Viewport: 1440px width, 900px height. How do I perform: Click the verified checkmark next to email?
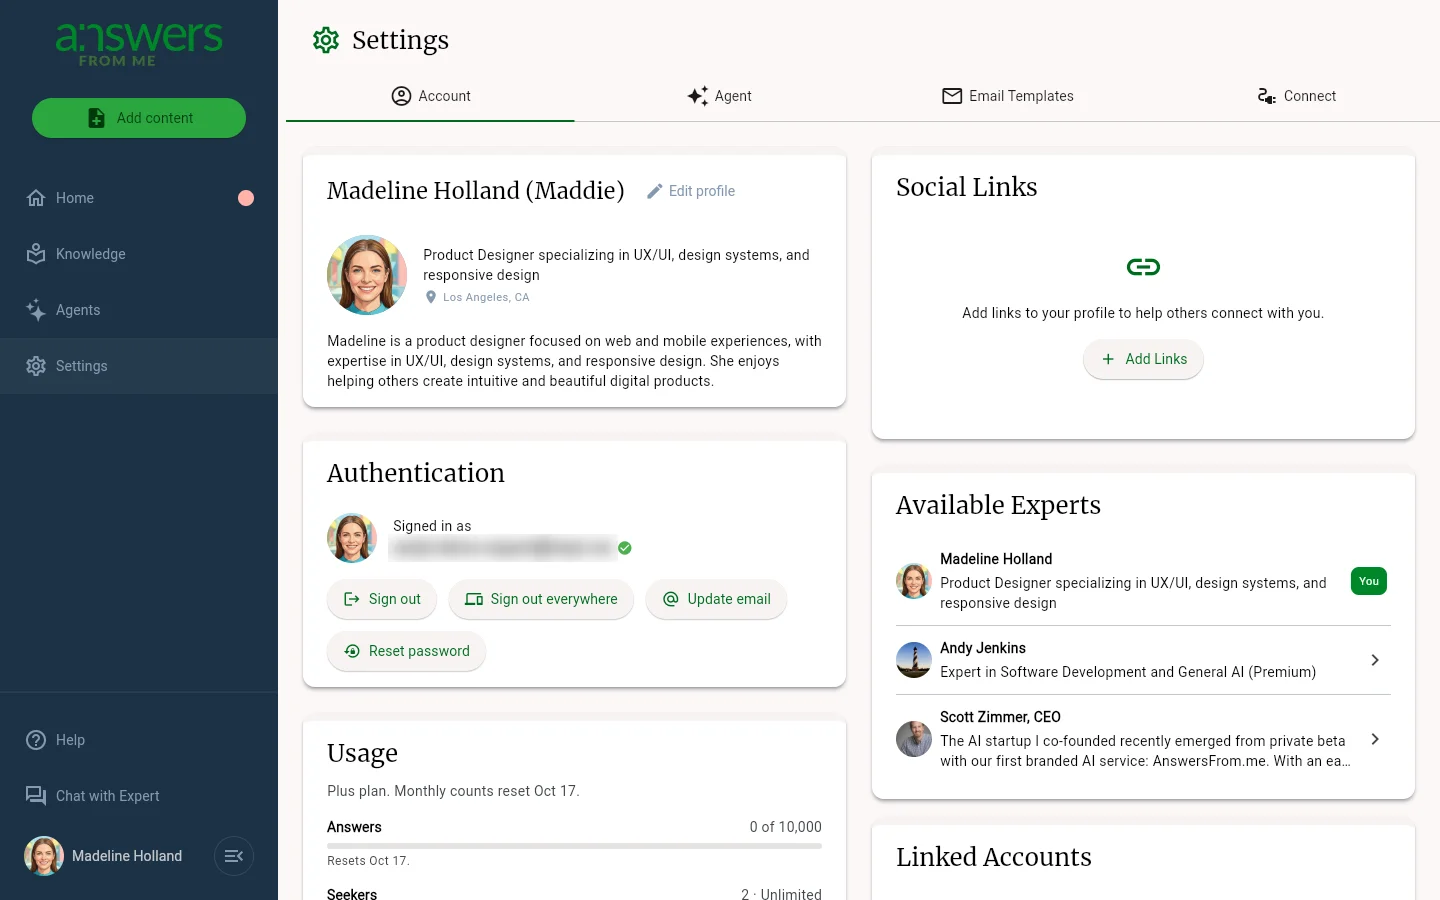[625, 548]
